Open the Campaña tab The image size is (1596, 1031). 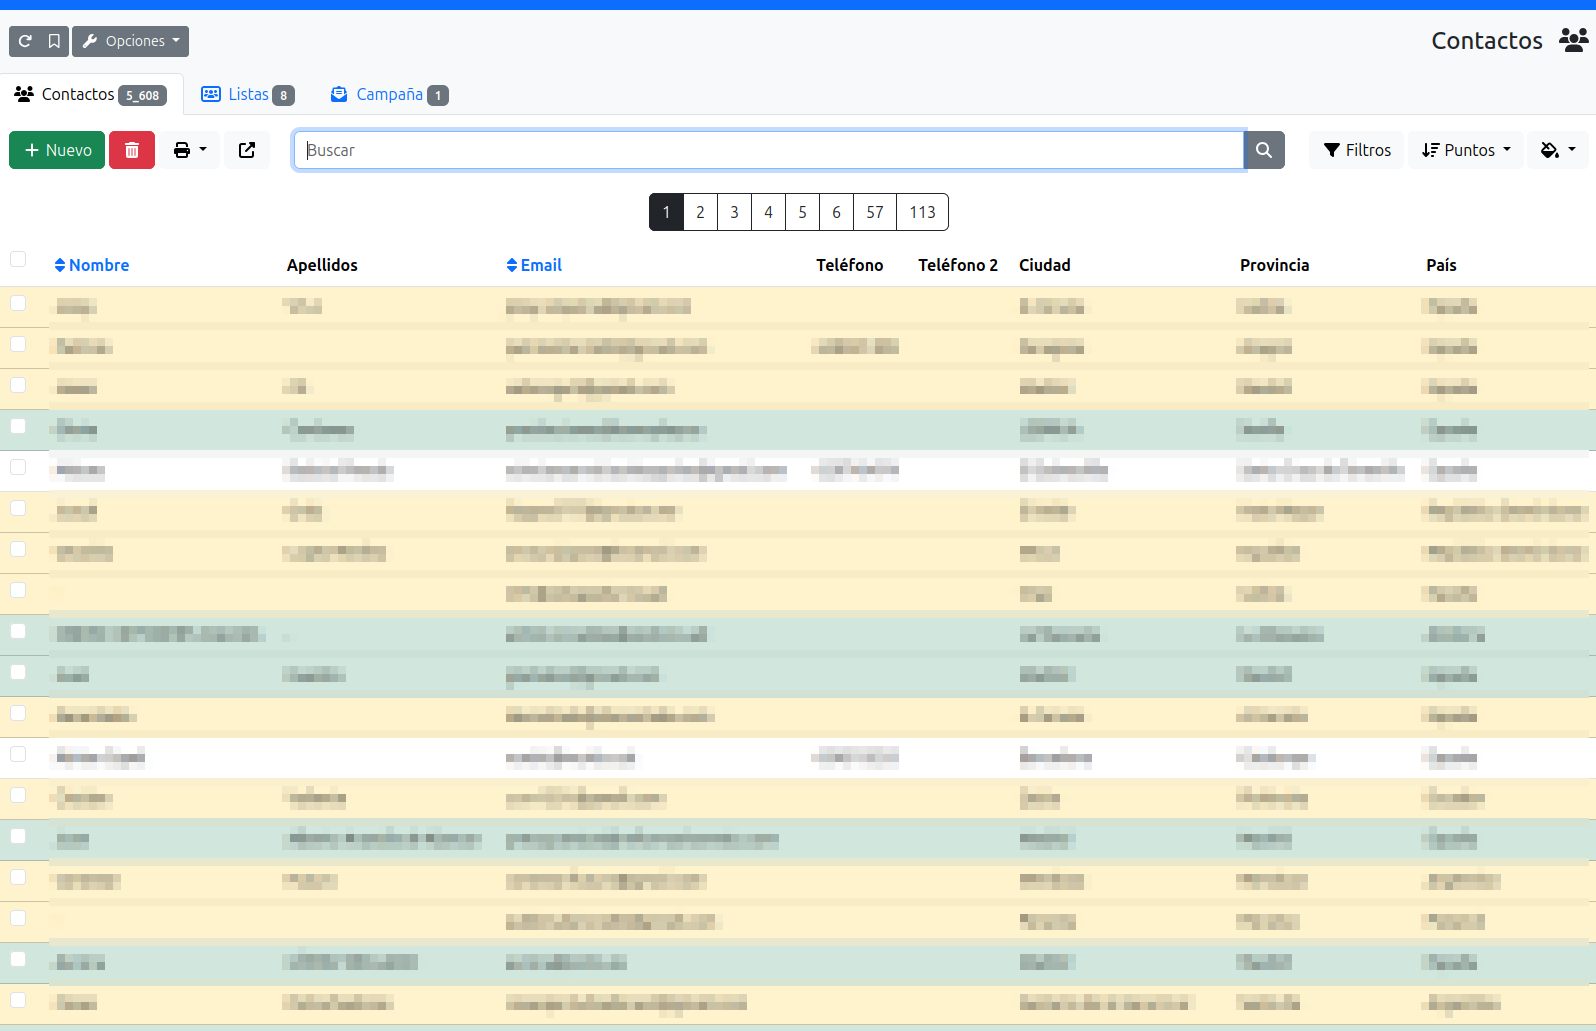point(389,94)
